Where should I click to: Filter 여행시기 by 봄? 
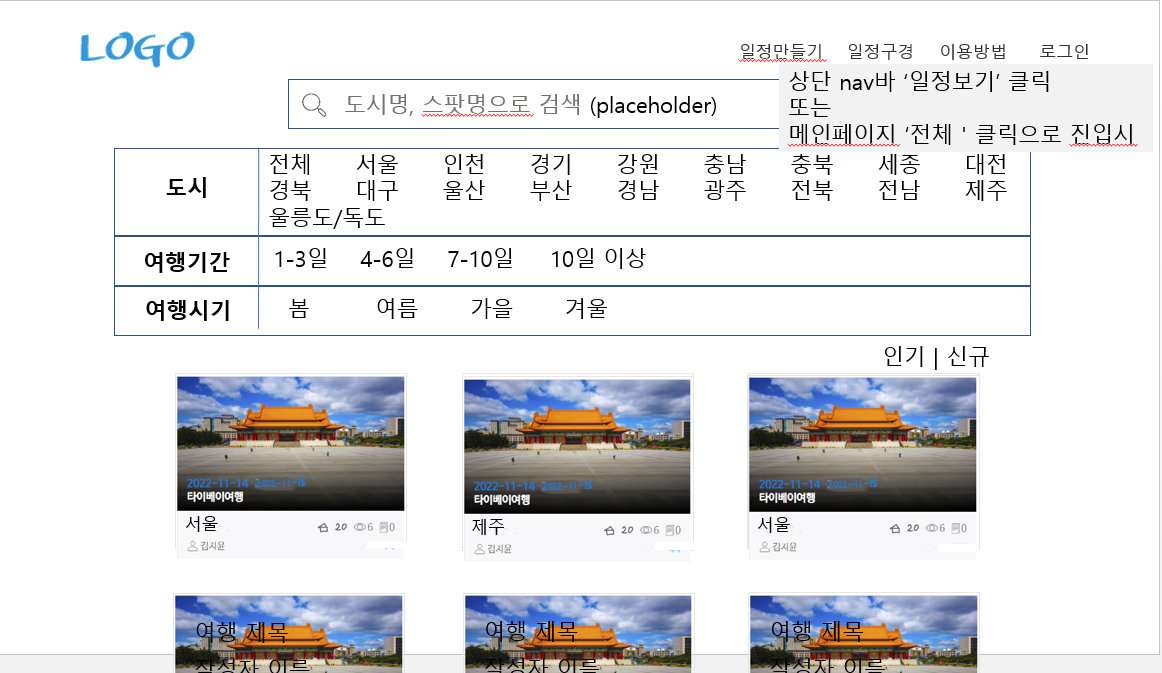pyautogui.click(x=299, y=308)
